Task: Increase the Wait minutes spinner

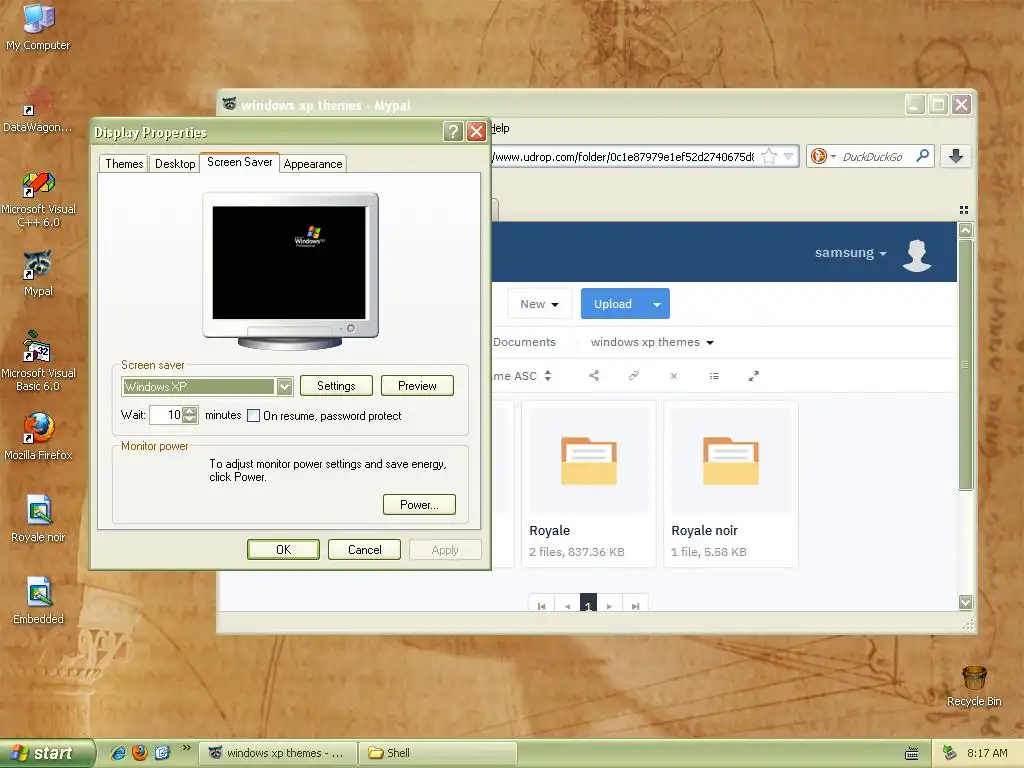Action: (x=189, y=411)
